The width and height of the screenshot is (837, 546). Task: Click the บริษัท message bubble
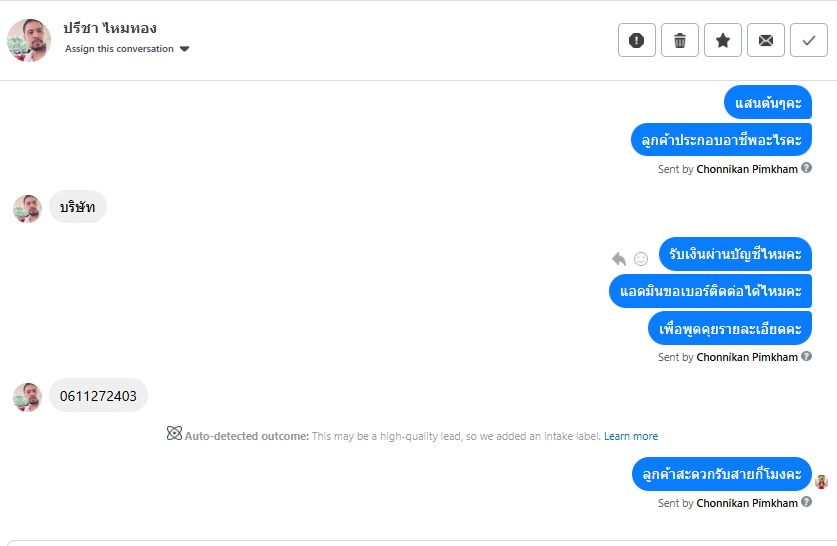[78, 207]
